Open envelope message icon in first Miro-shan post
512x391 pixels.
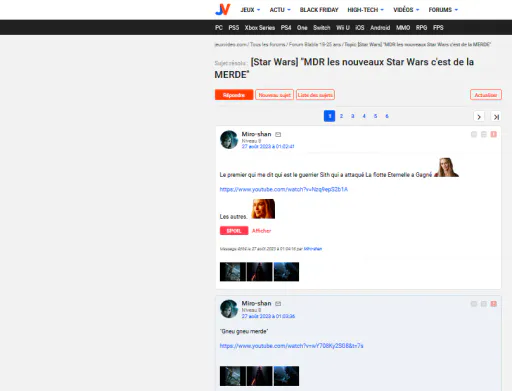[278, 135]
